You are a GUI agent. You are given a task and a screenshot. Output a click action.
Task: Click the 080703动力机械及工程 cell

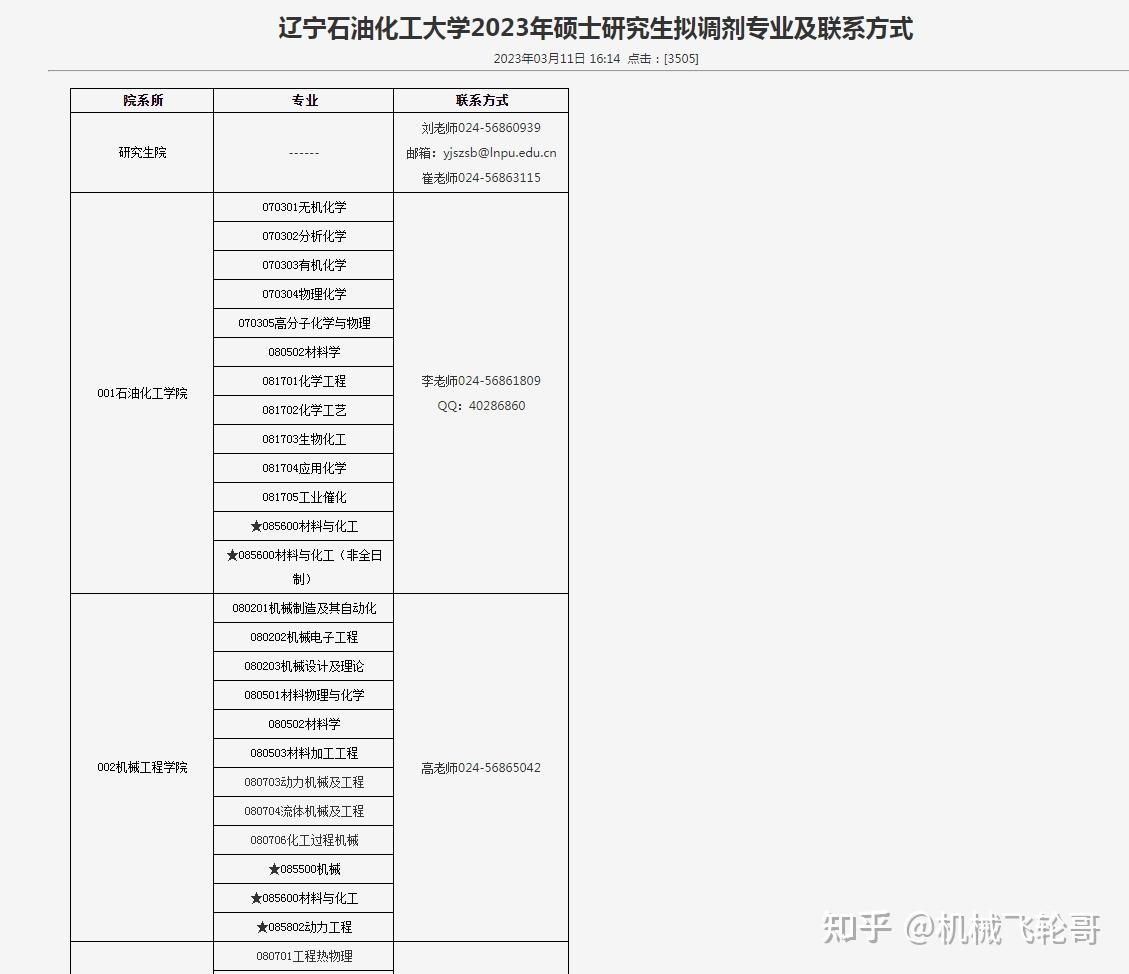click(x=304, y=783)
